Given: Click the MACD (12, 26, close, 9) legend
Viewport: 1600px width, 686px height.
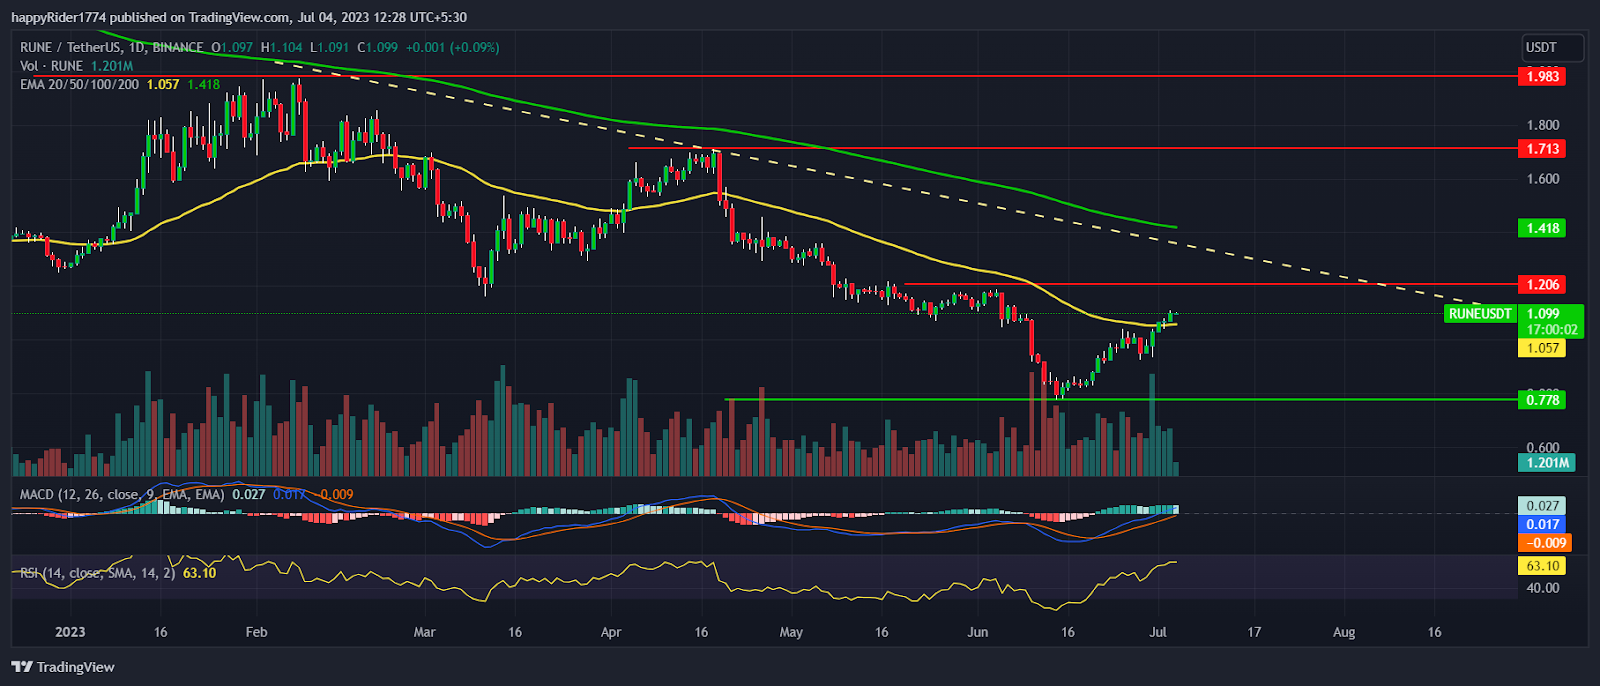Looking at the screenshot, I should click(x=186, y=494).
